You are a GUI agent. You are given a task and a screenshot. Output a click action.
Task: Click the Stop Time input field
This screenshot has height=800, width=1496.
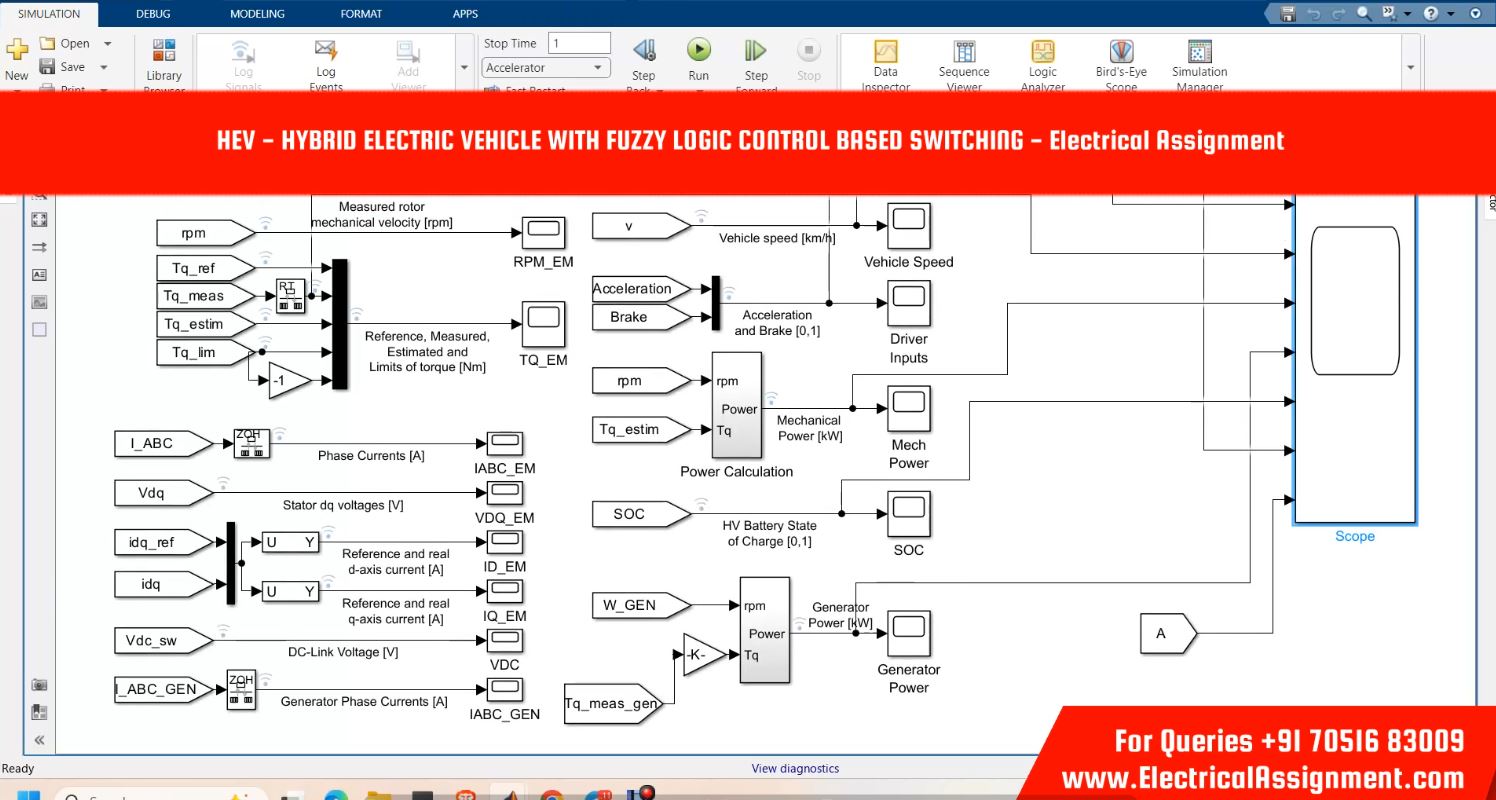[578, 44]
